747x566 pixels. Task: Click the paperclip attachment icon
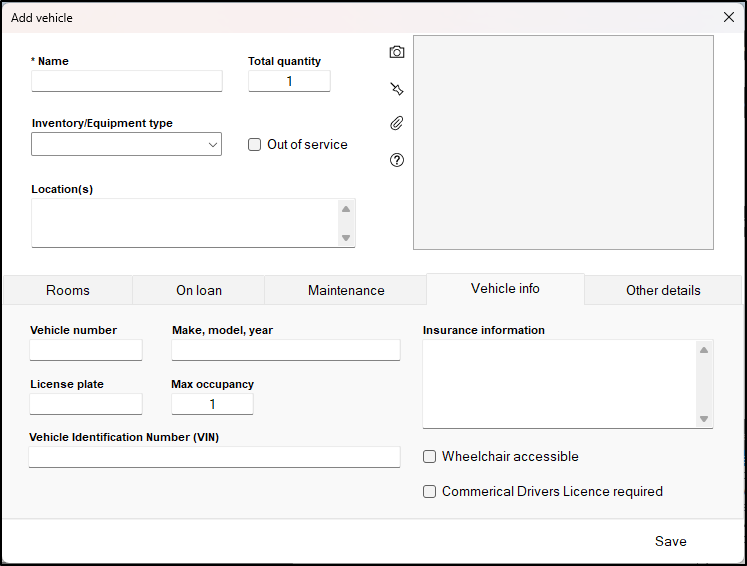(397, 123)
